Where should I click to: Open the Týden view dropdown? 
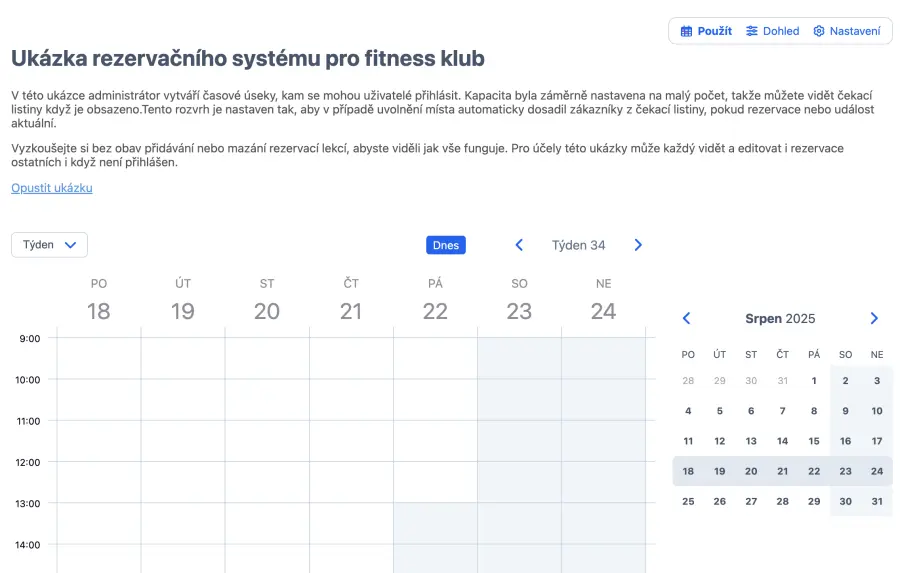pos(49,245)
